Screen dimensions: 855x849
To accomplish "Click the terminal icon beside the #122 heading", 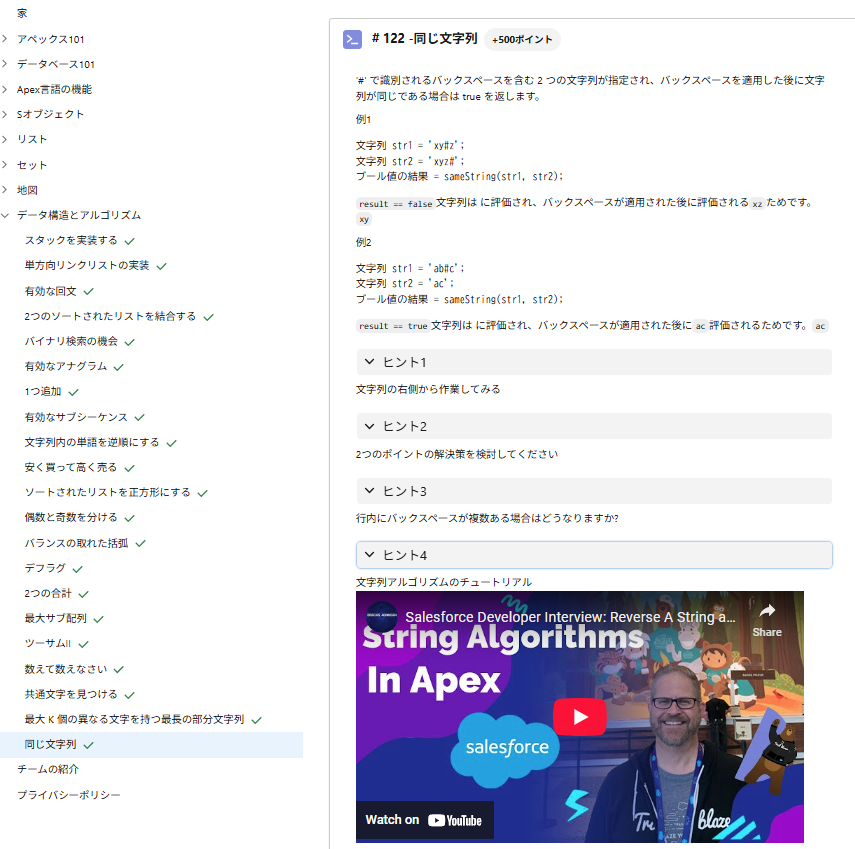I will click(352, 40).
